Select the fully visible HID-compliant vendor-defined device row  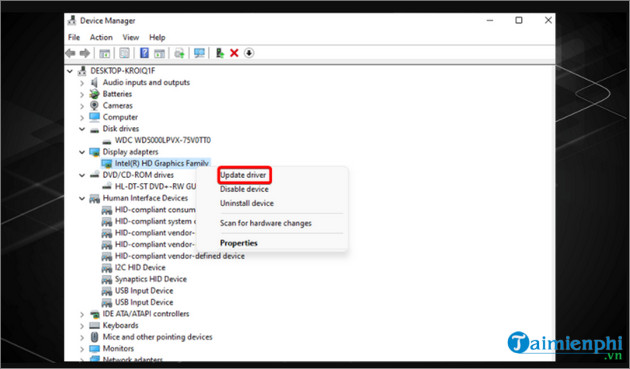[x=180, y=256]
